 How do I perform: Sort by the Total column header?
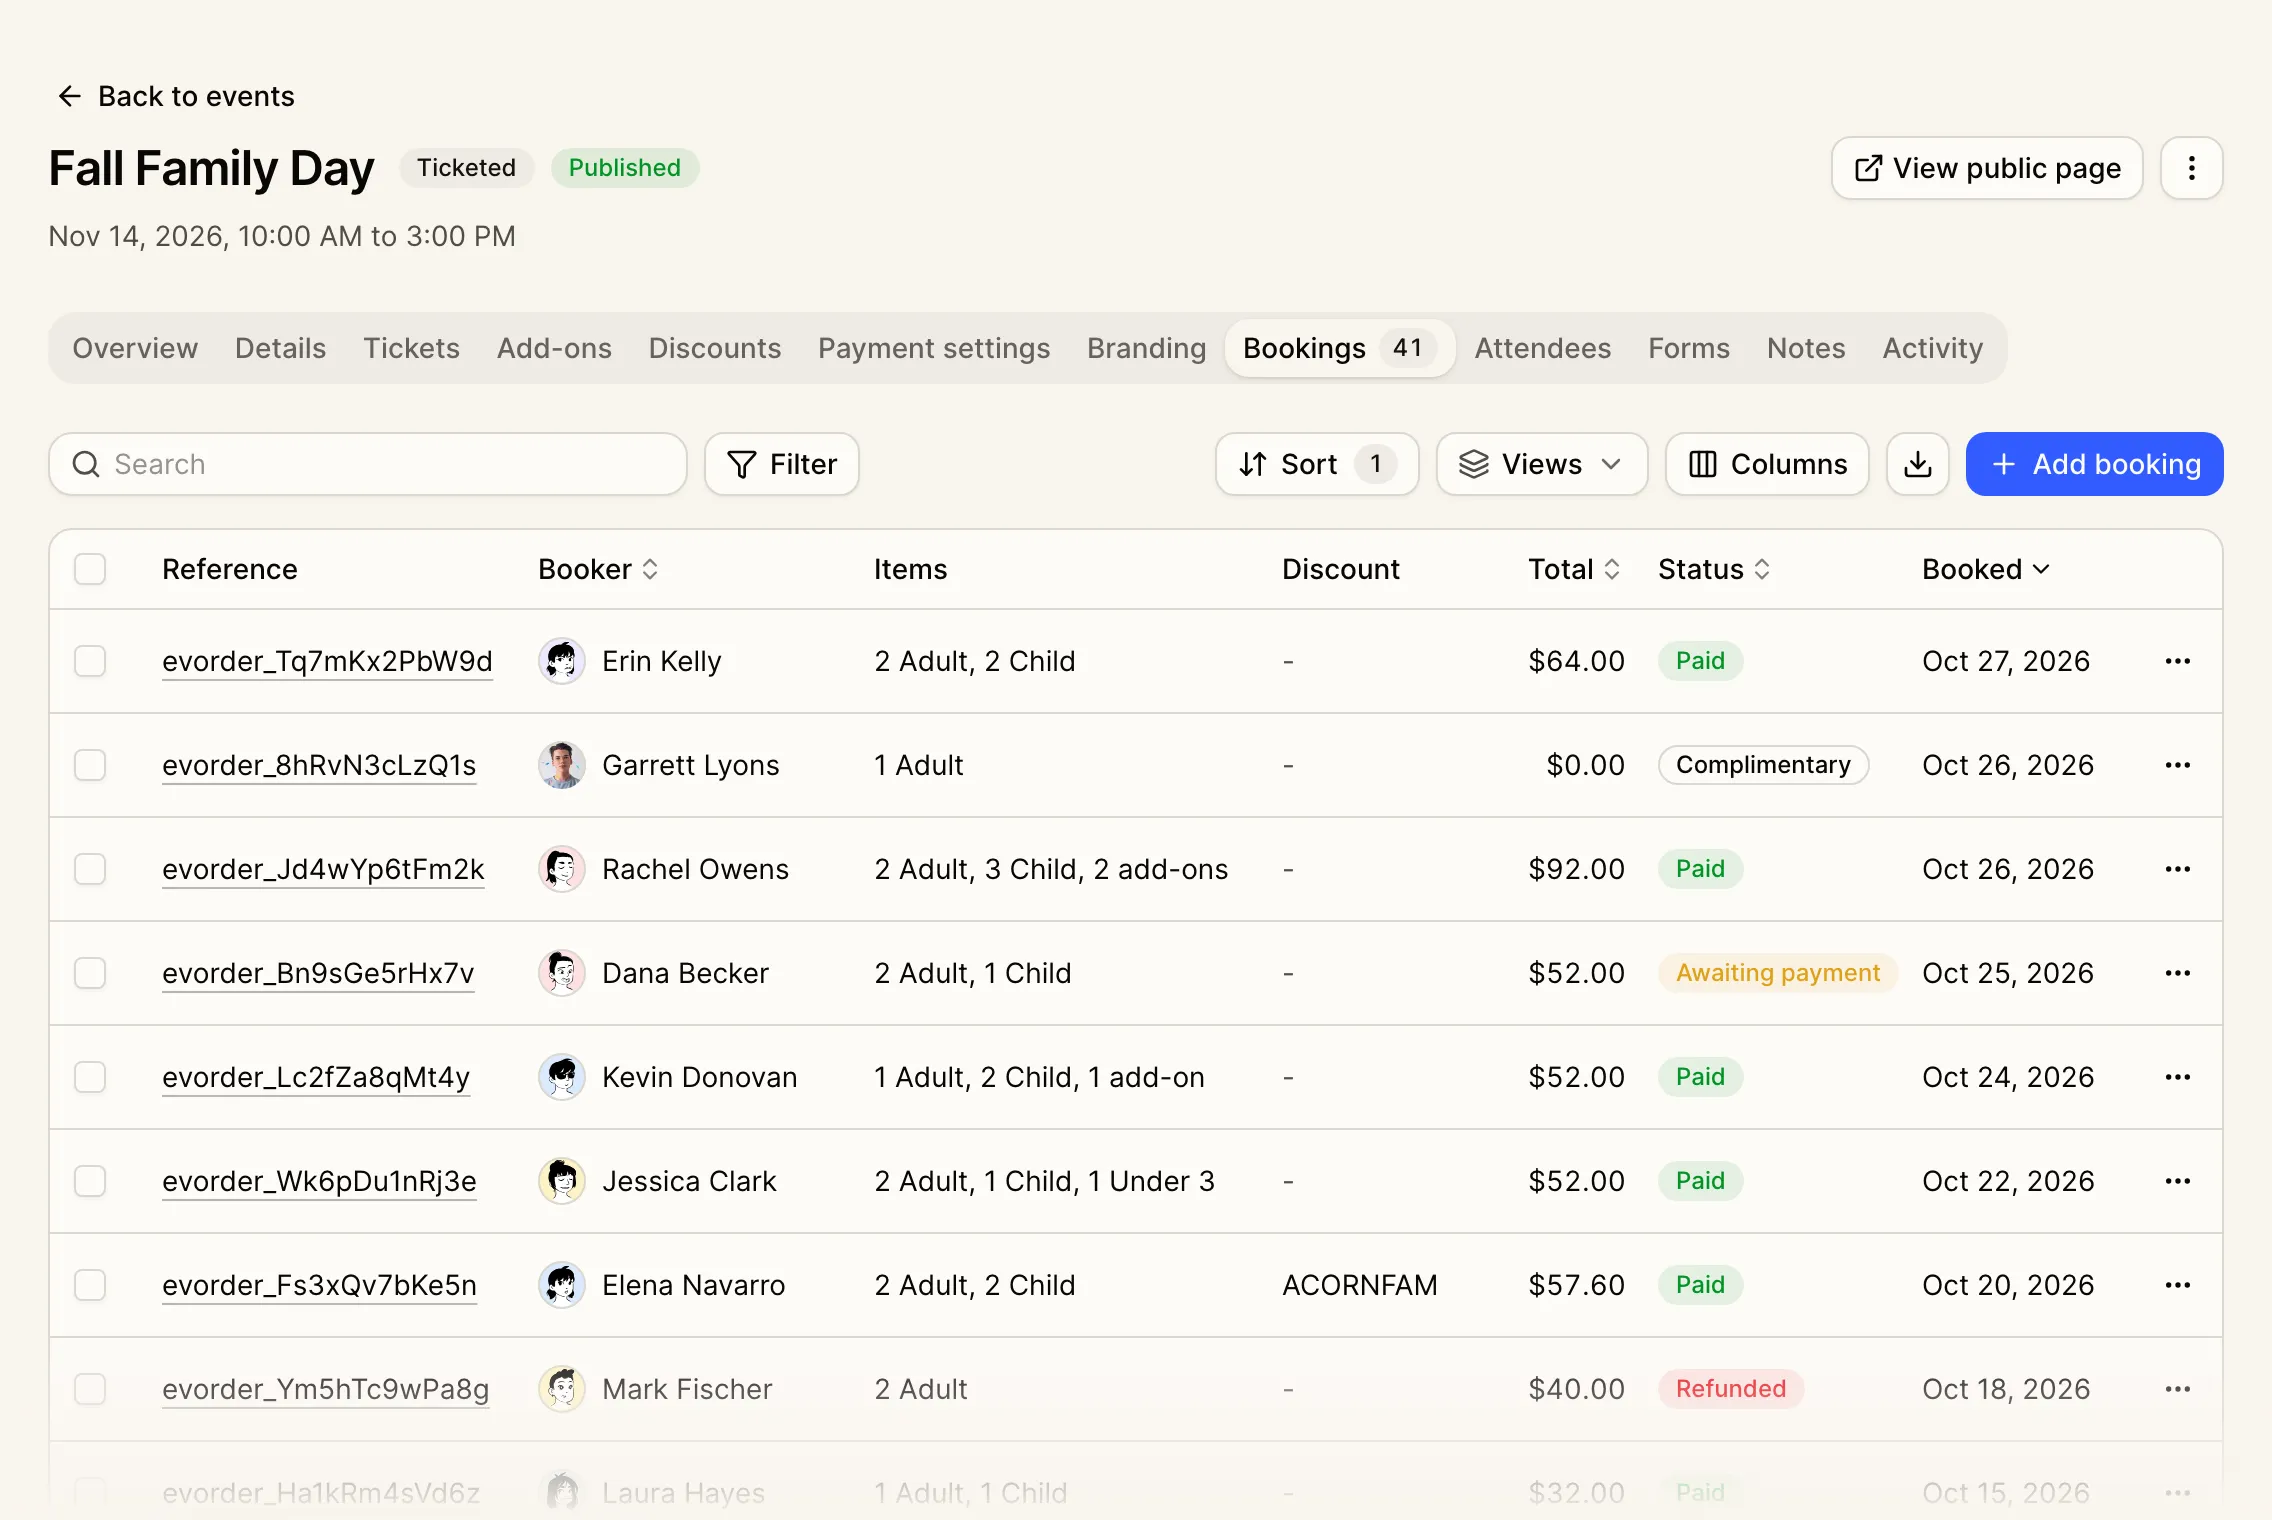coord(1574,569)
